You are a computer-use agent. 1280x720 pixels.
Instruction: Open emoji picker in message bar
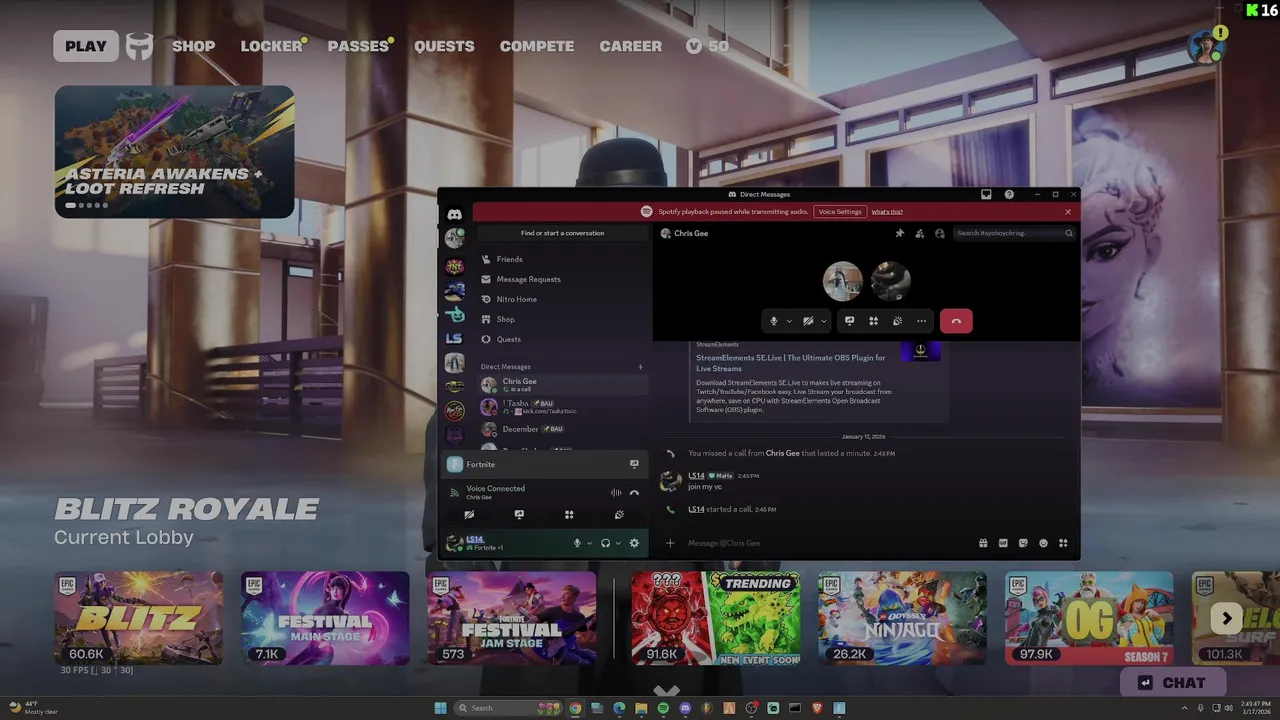pos(1043,543)
